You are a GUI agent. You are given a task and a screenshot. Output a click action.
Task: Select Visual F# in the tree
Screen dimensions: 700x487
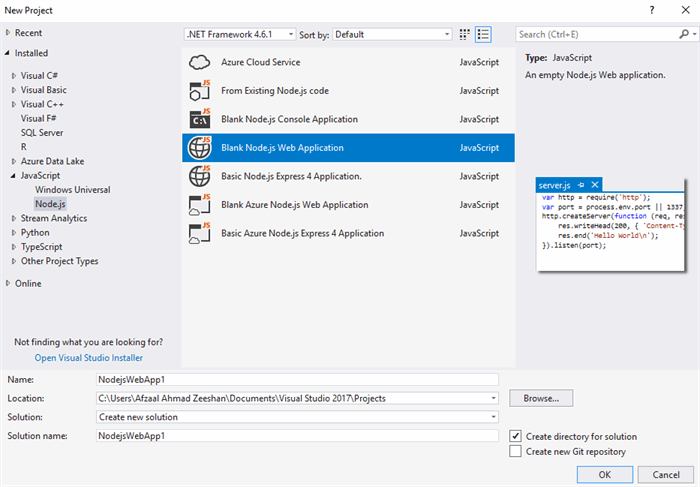38,118
